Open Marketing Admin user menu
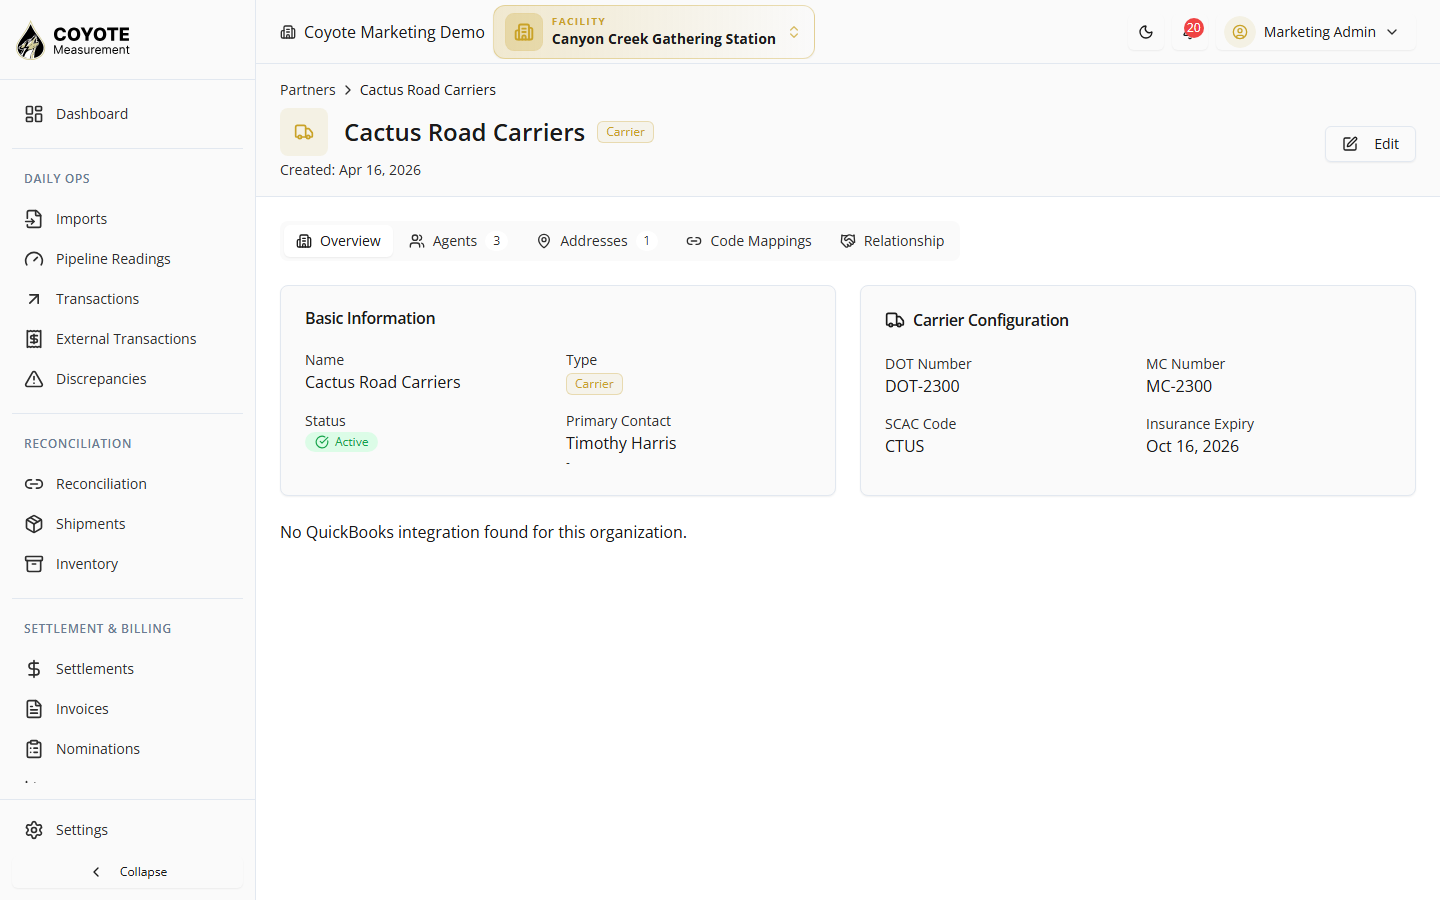The image size is (1440, 900). point(1315,32)
